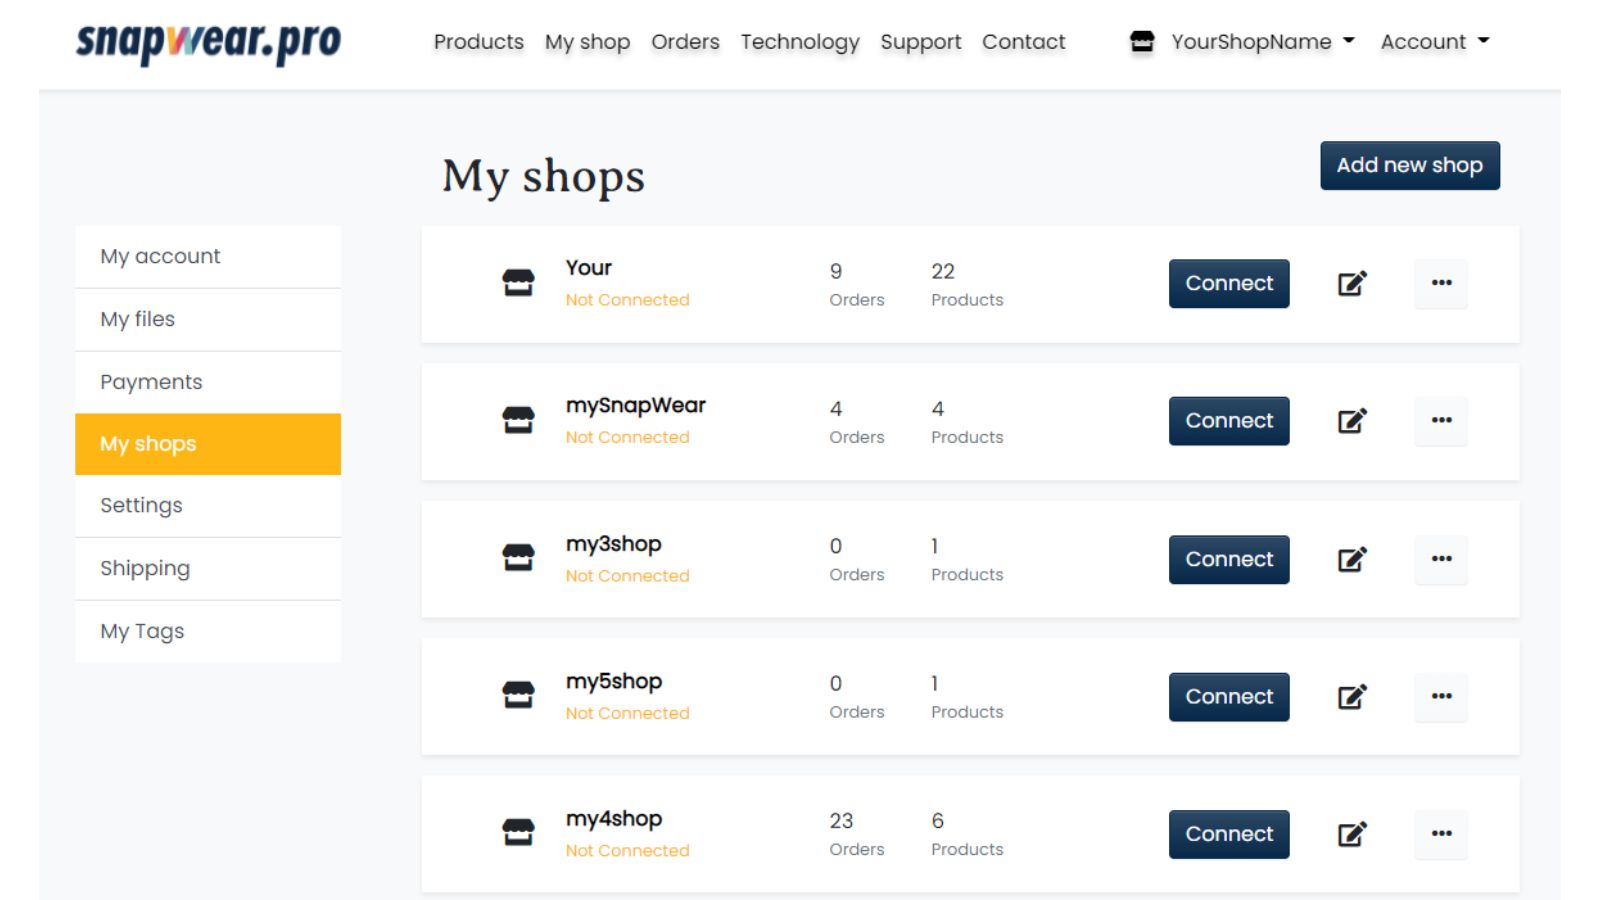Edit the my4shop shop via pencil icon
Screen dimensions: 1600x900
[1352, 834]
